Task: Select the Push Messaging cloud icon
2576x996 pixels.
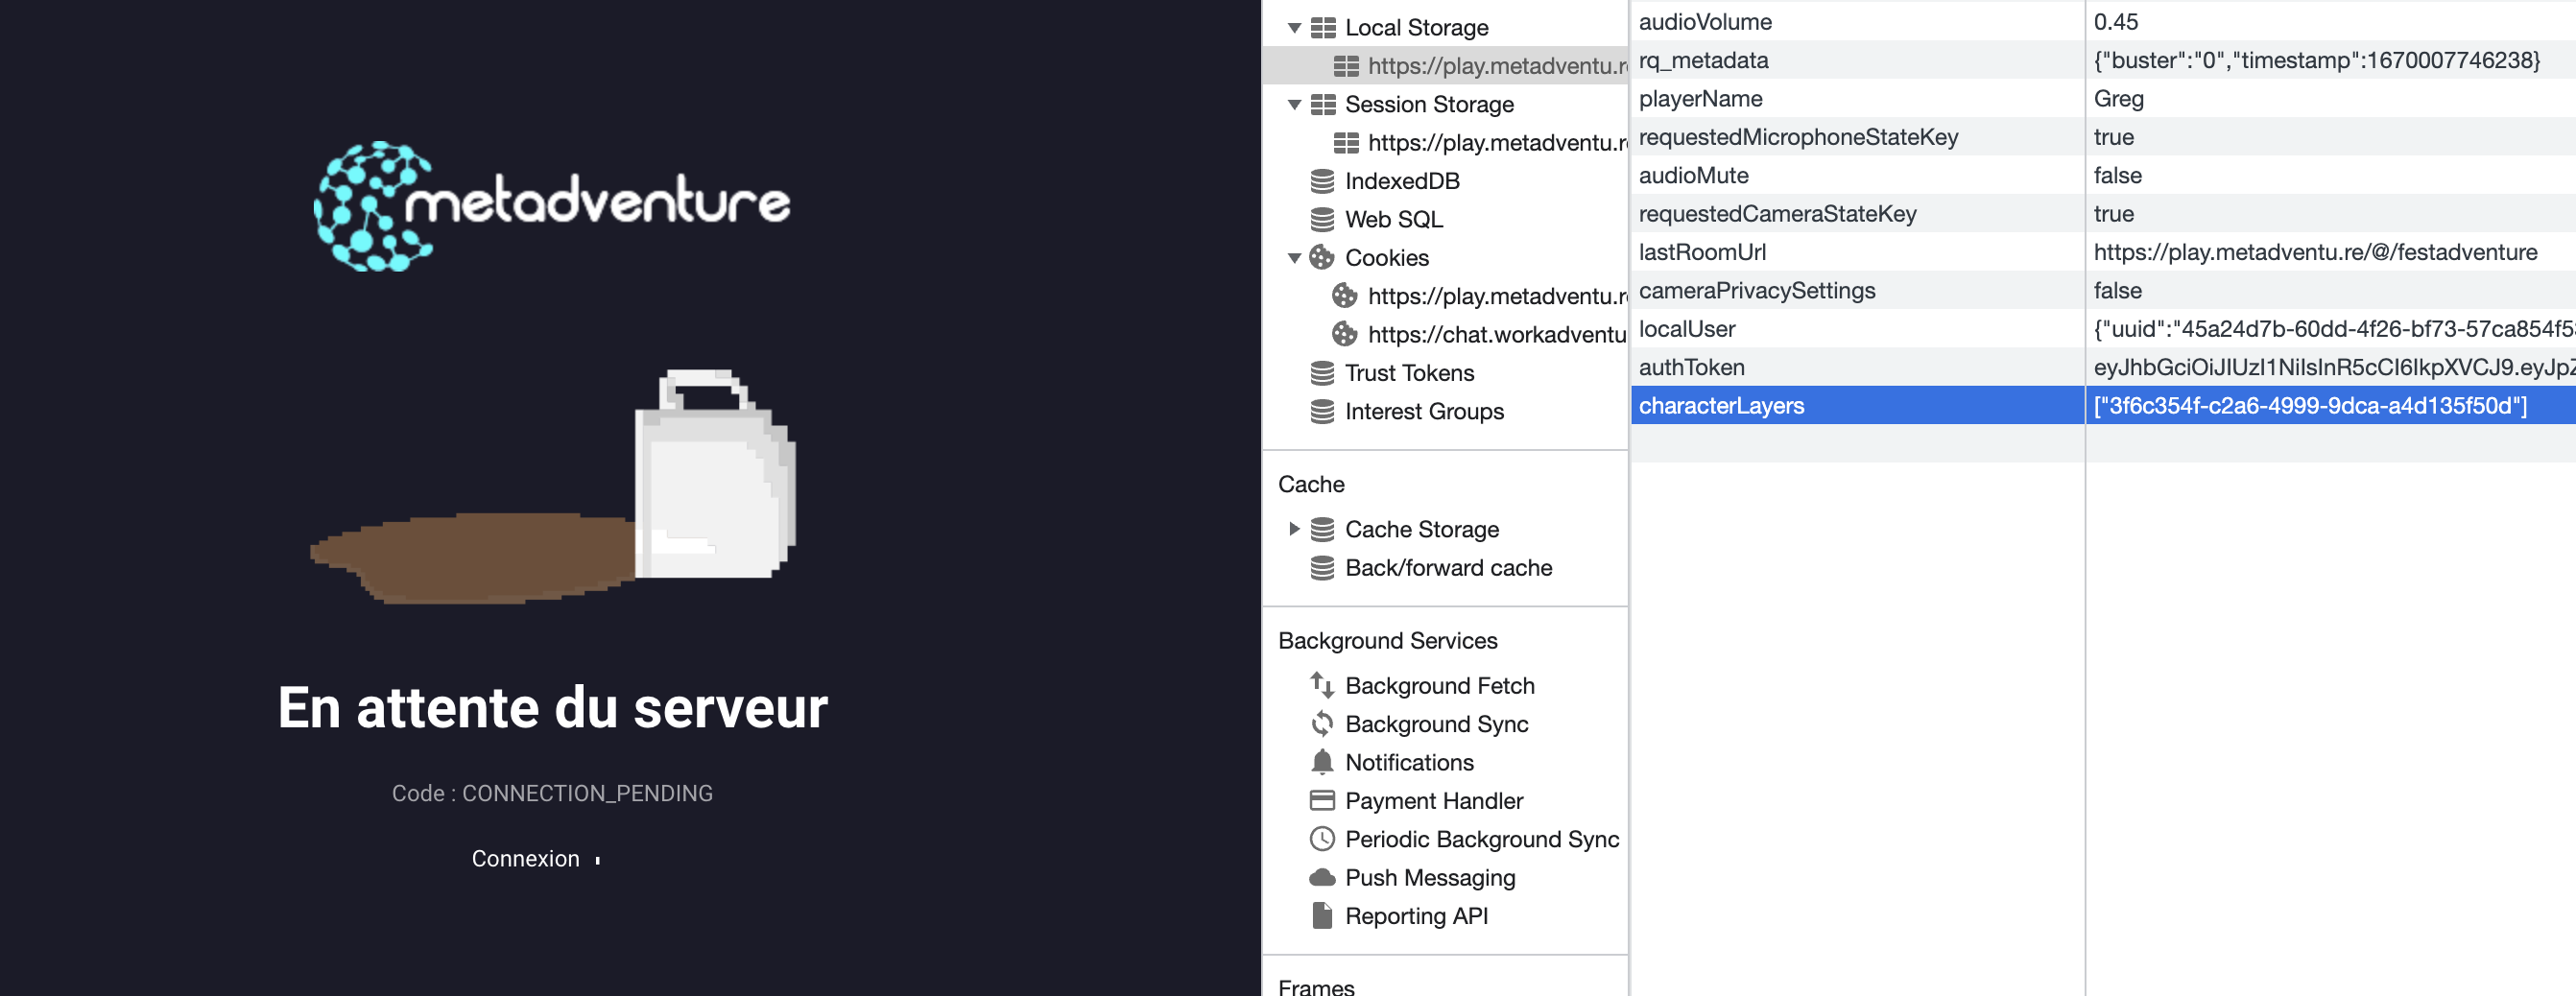Action: click(x=1322, y=877)
